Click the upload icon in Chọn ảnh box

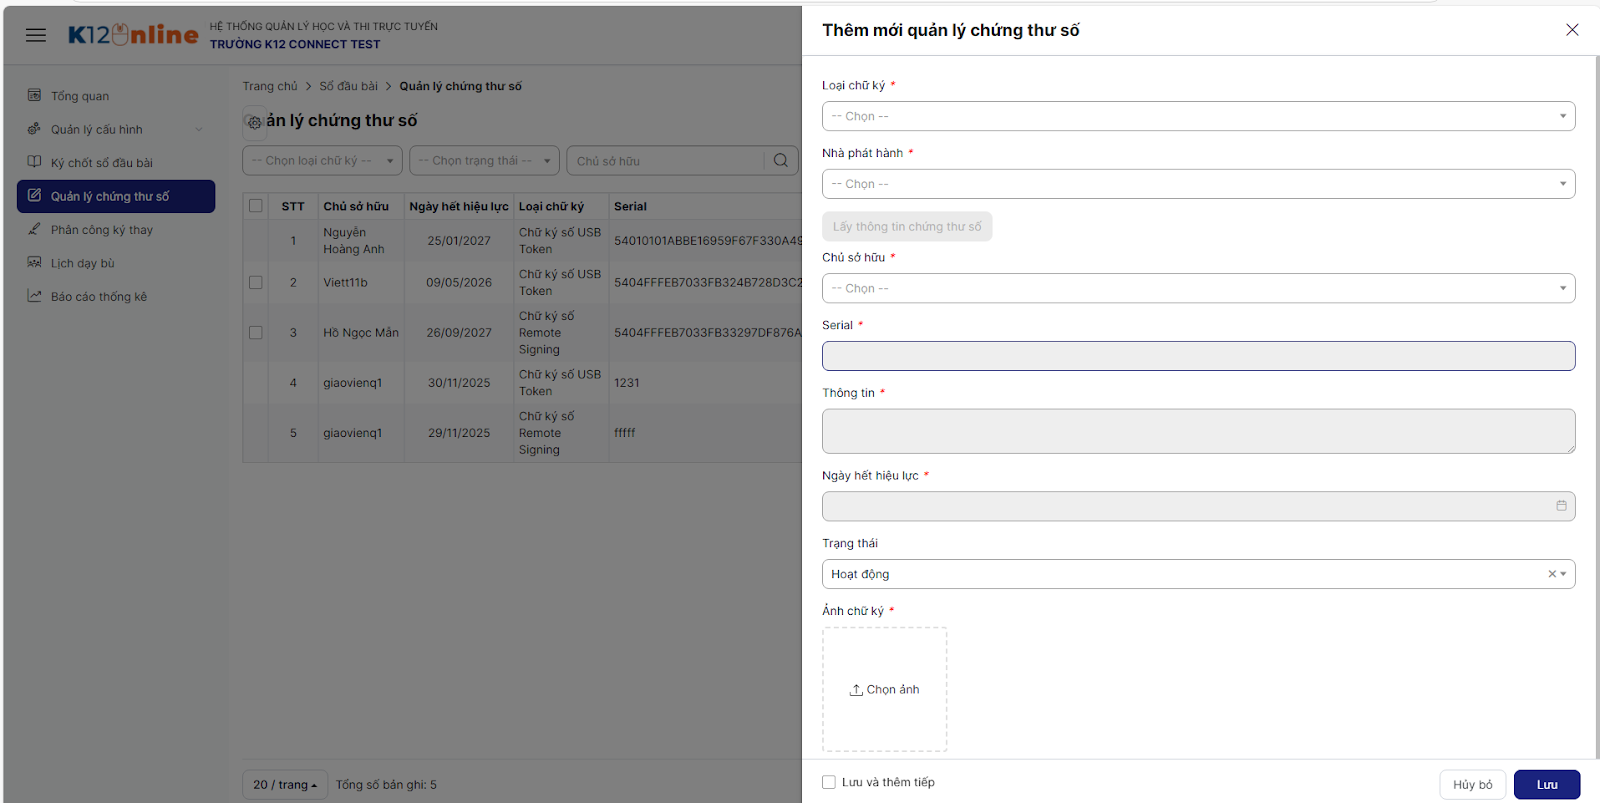pos(856,690)
